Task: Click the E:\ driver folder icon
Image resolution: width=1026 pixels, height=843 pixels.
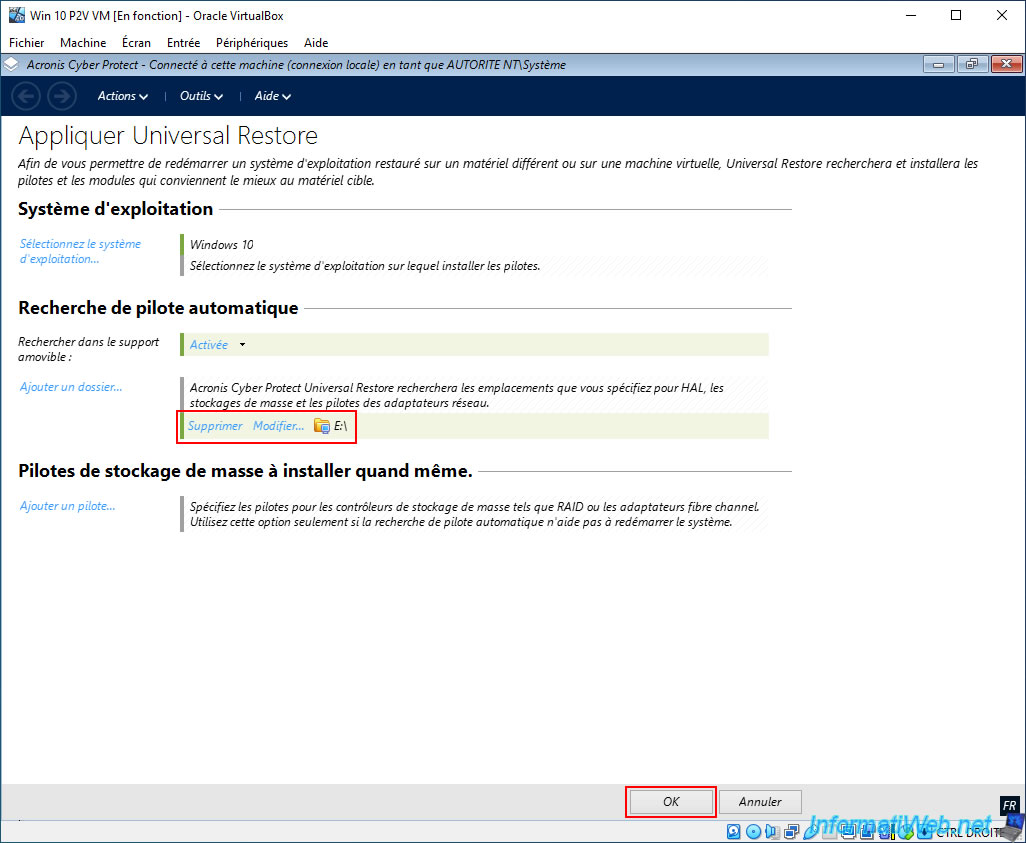Action: click(321, 426)
